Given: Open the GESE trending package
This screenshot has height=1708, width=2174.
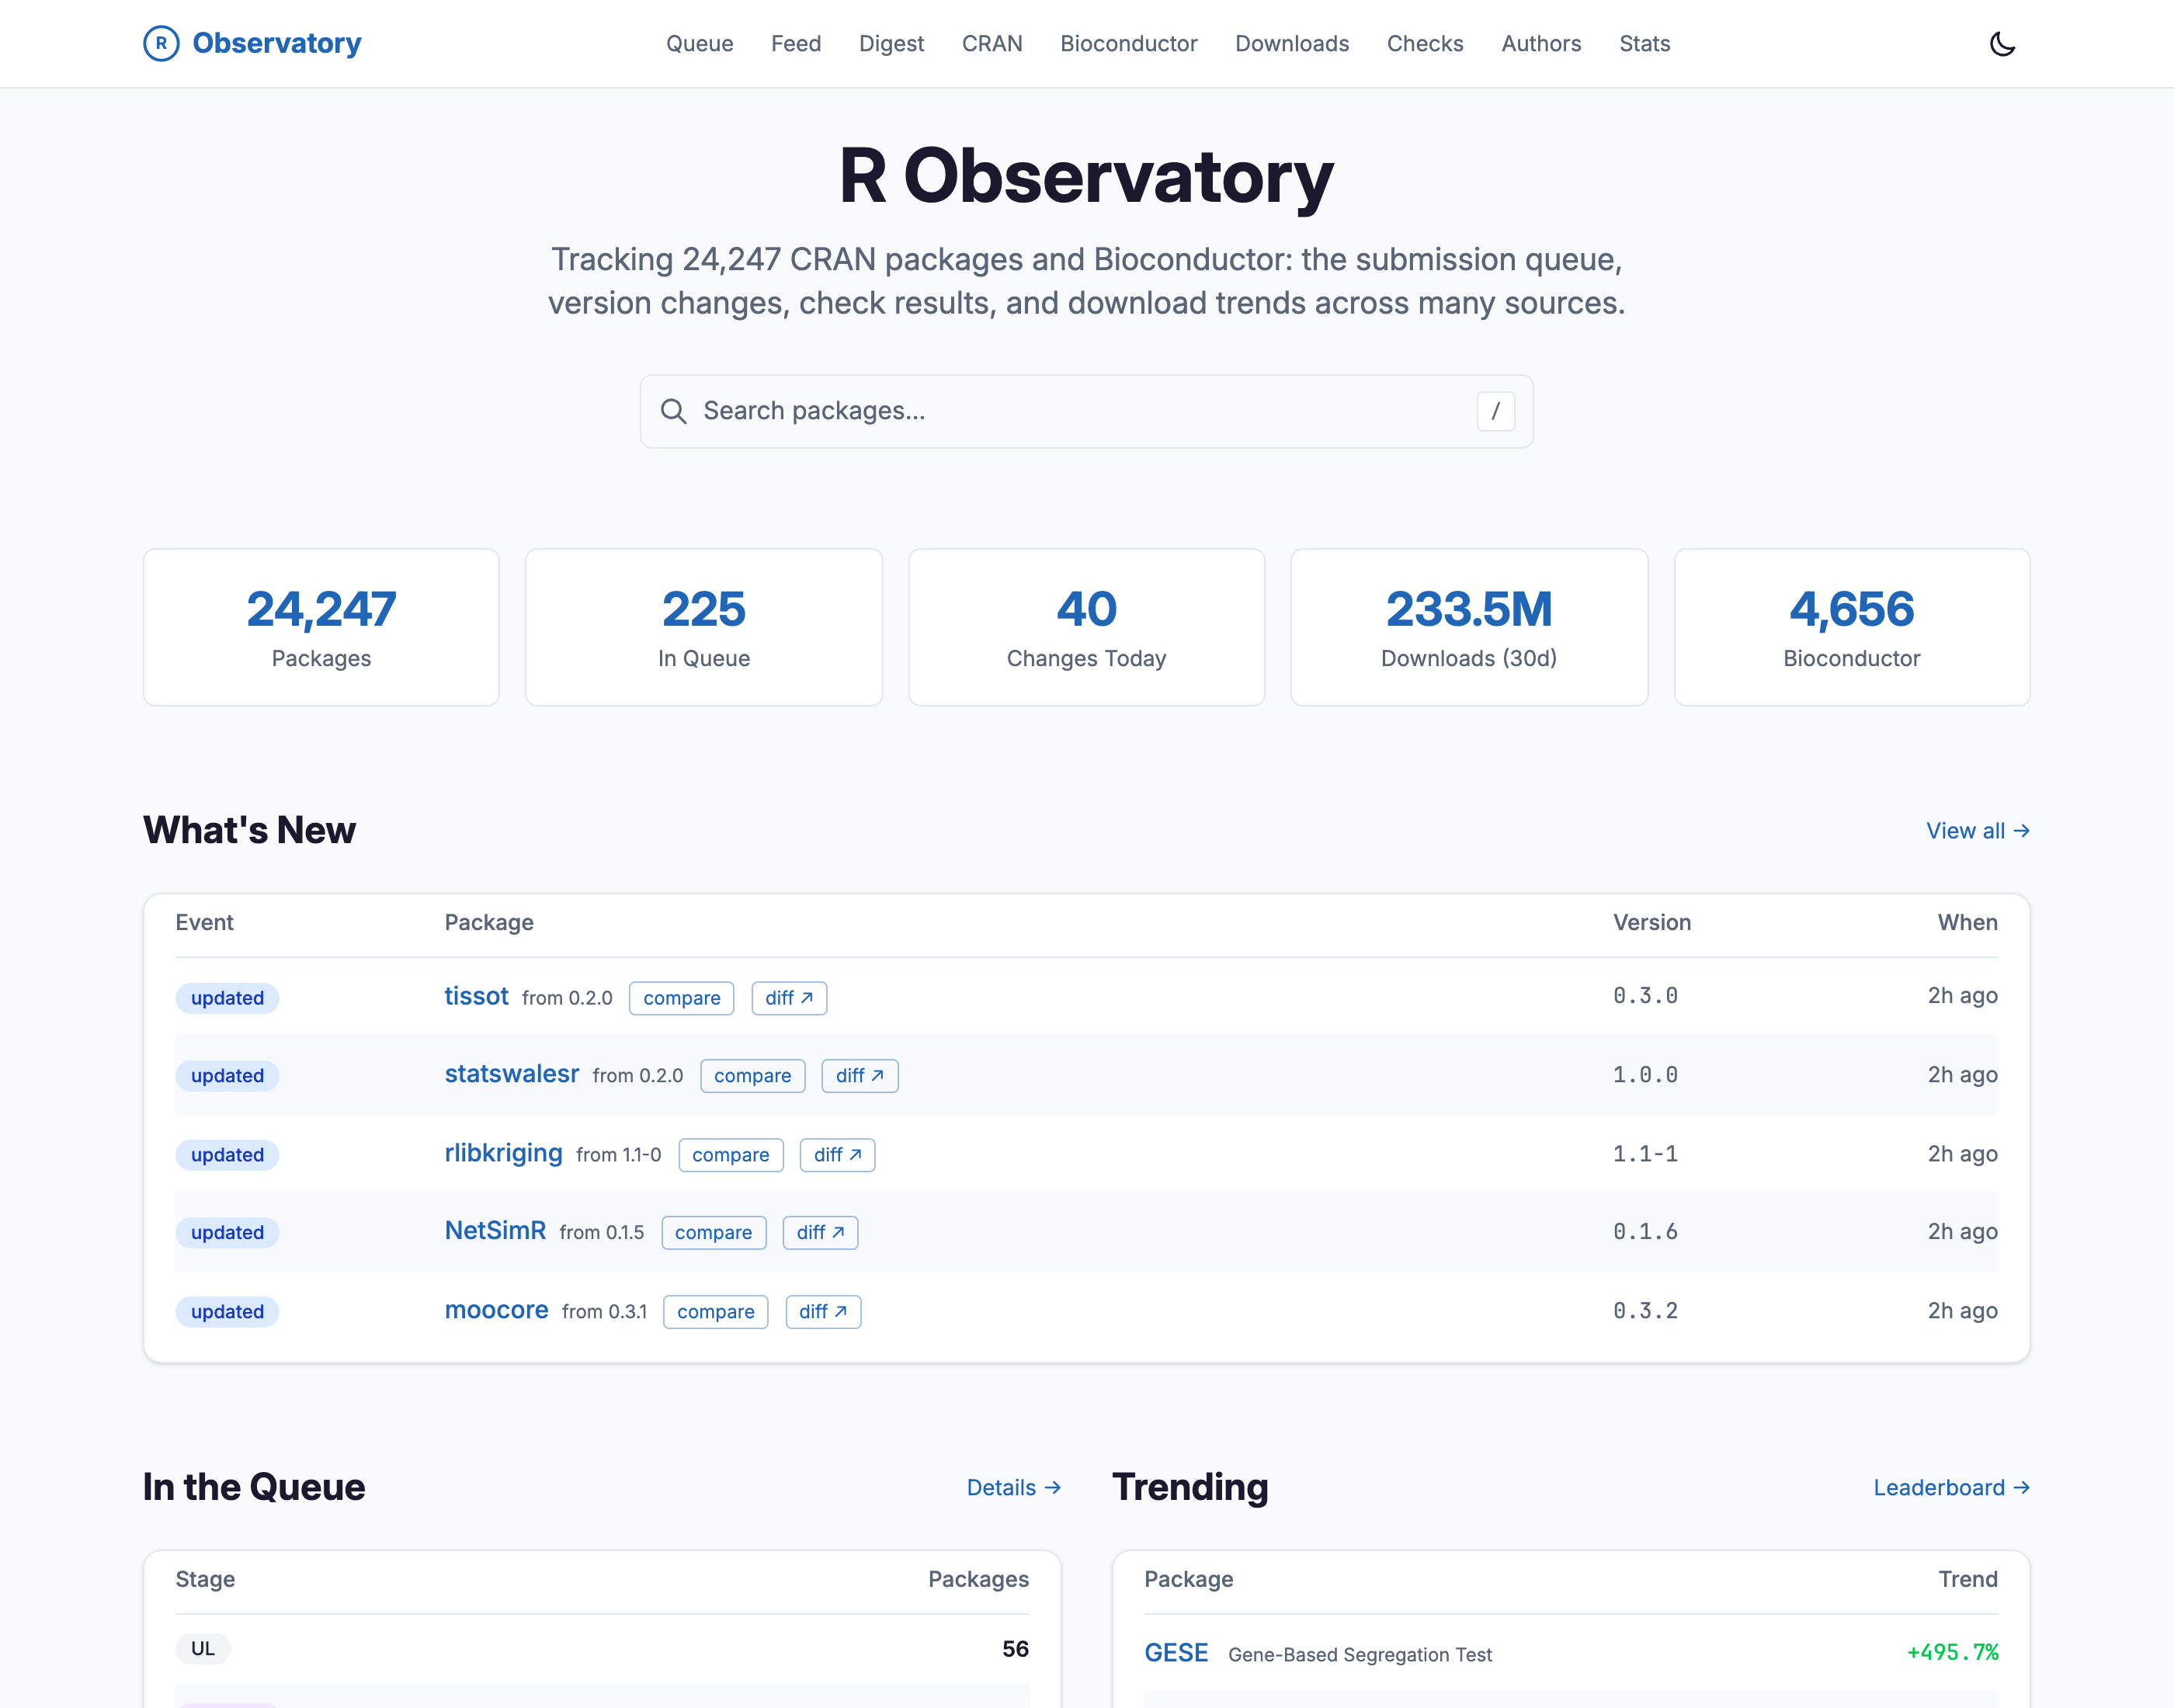Looking at the screenshot, I should 1176,1653.
